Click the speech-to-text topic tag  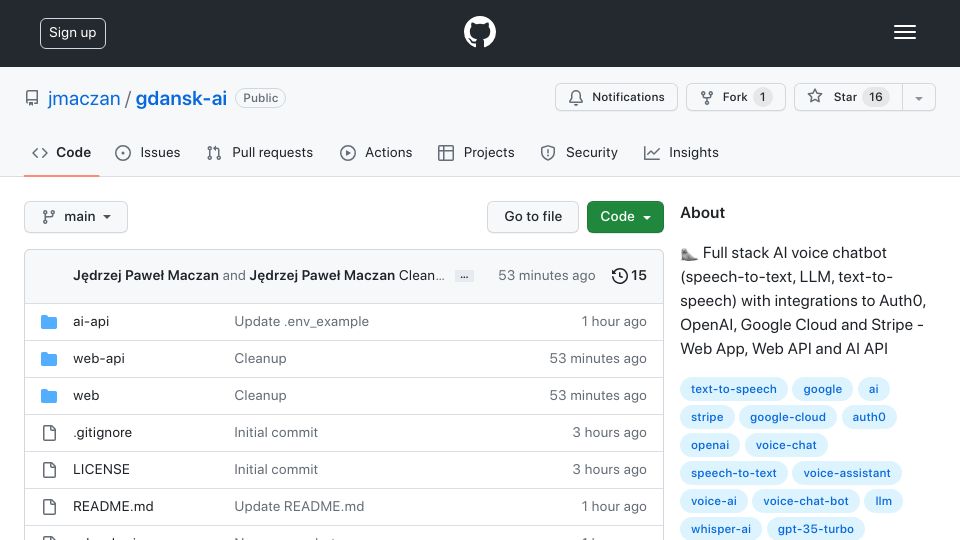[x=733, y=473]
